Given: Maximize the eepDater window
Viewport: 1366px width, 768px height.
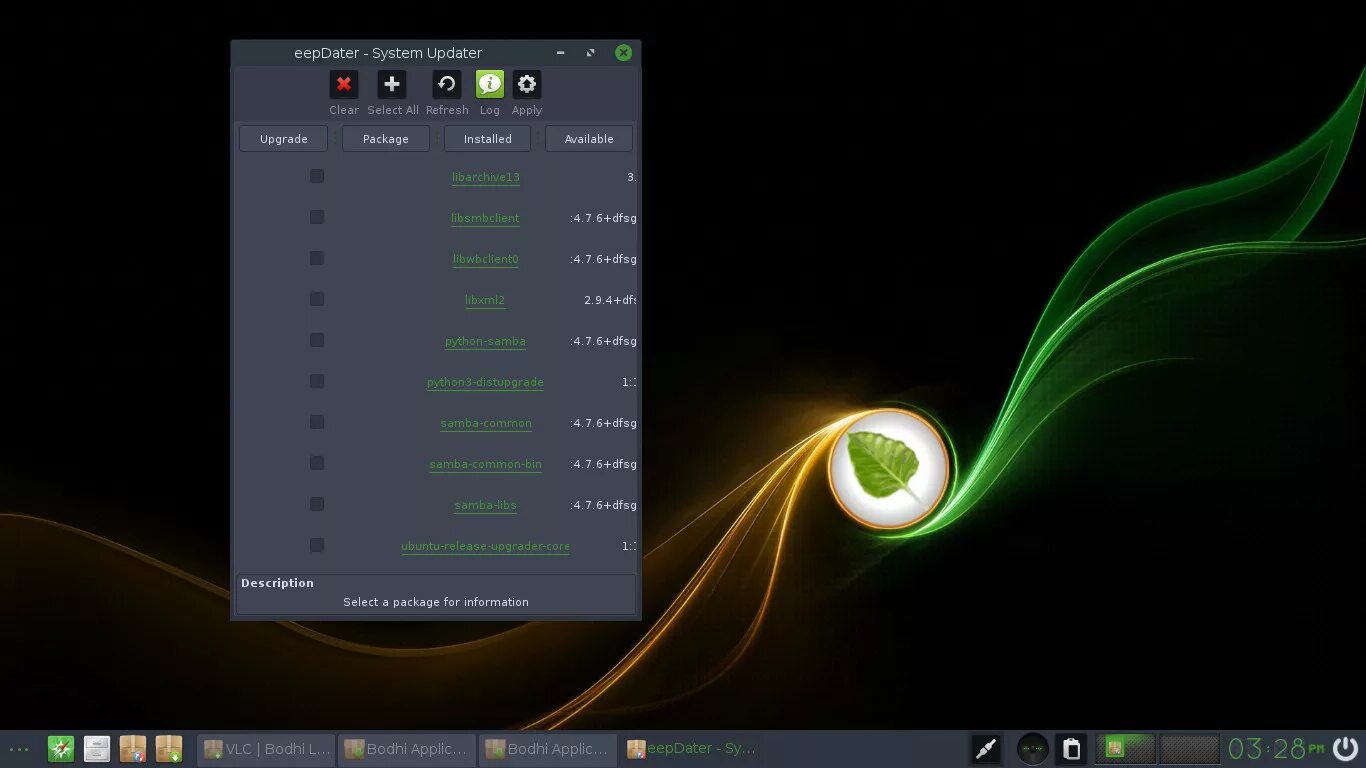Looking at the screenshot, I should [590, 53].
